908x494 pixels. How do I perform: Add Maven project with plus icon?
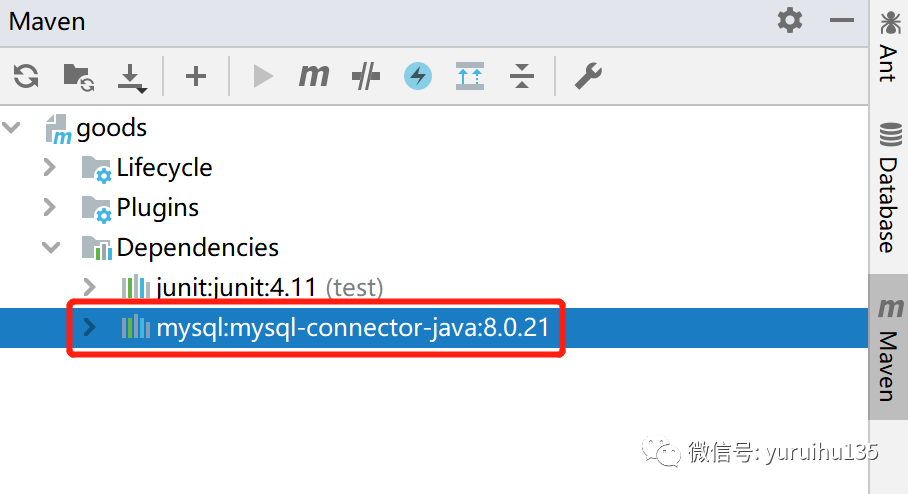click(x=196, y=76)
